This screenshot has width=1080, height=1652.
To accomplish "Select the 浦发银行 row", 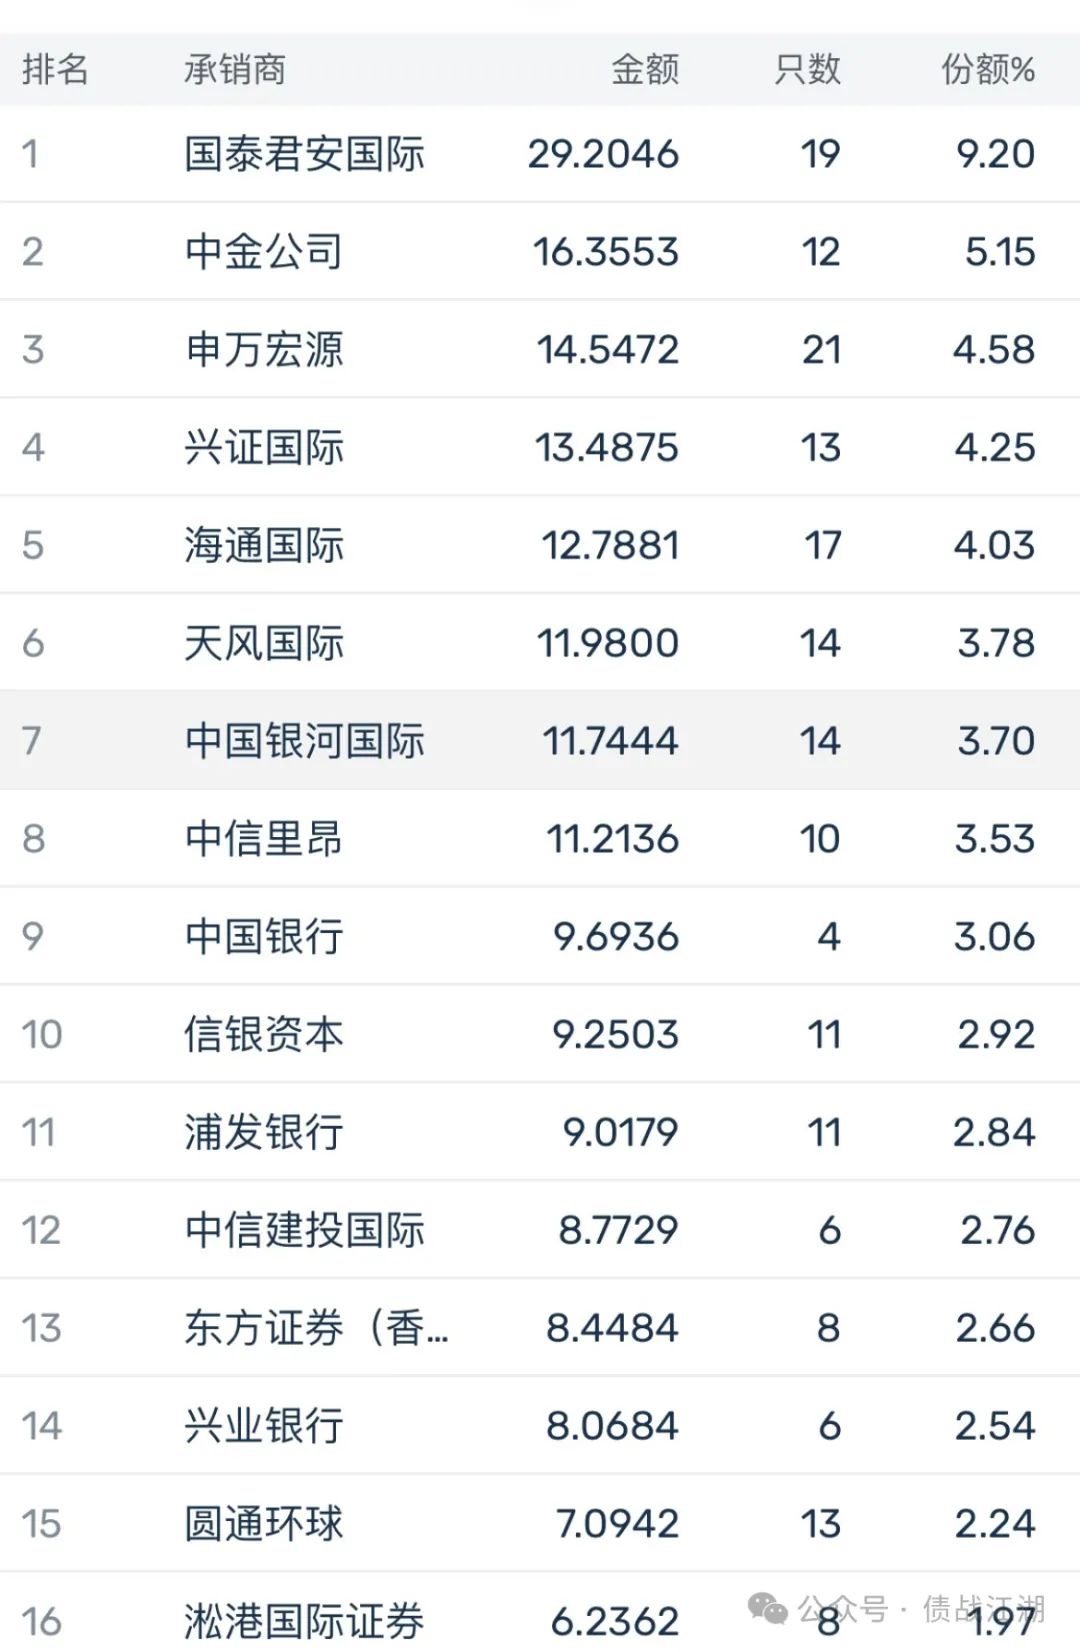I will coord(540,1132).
